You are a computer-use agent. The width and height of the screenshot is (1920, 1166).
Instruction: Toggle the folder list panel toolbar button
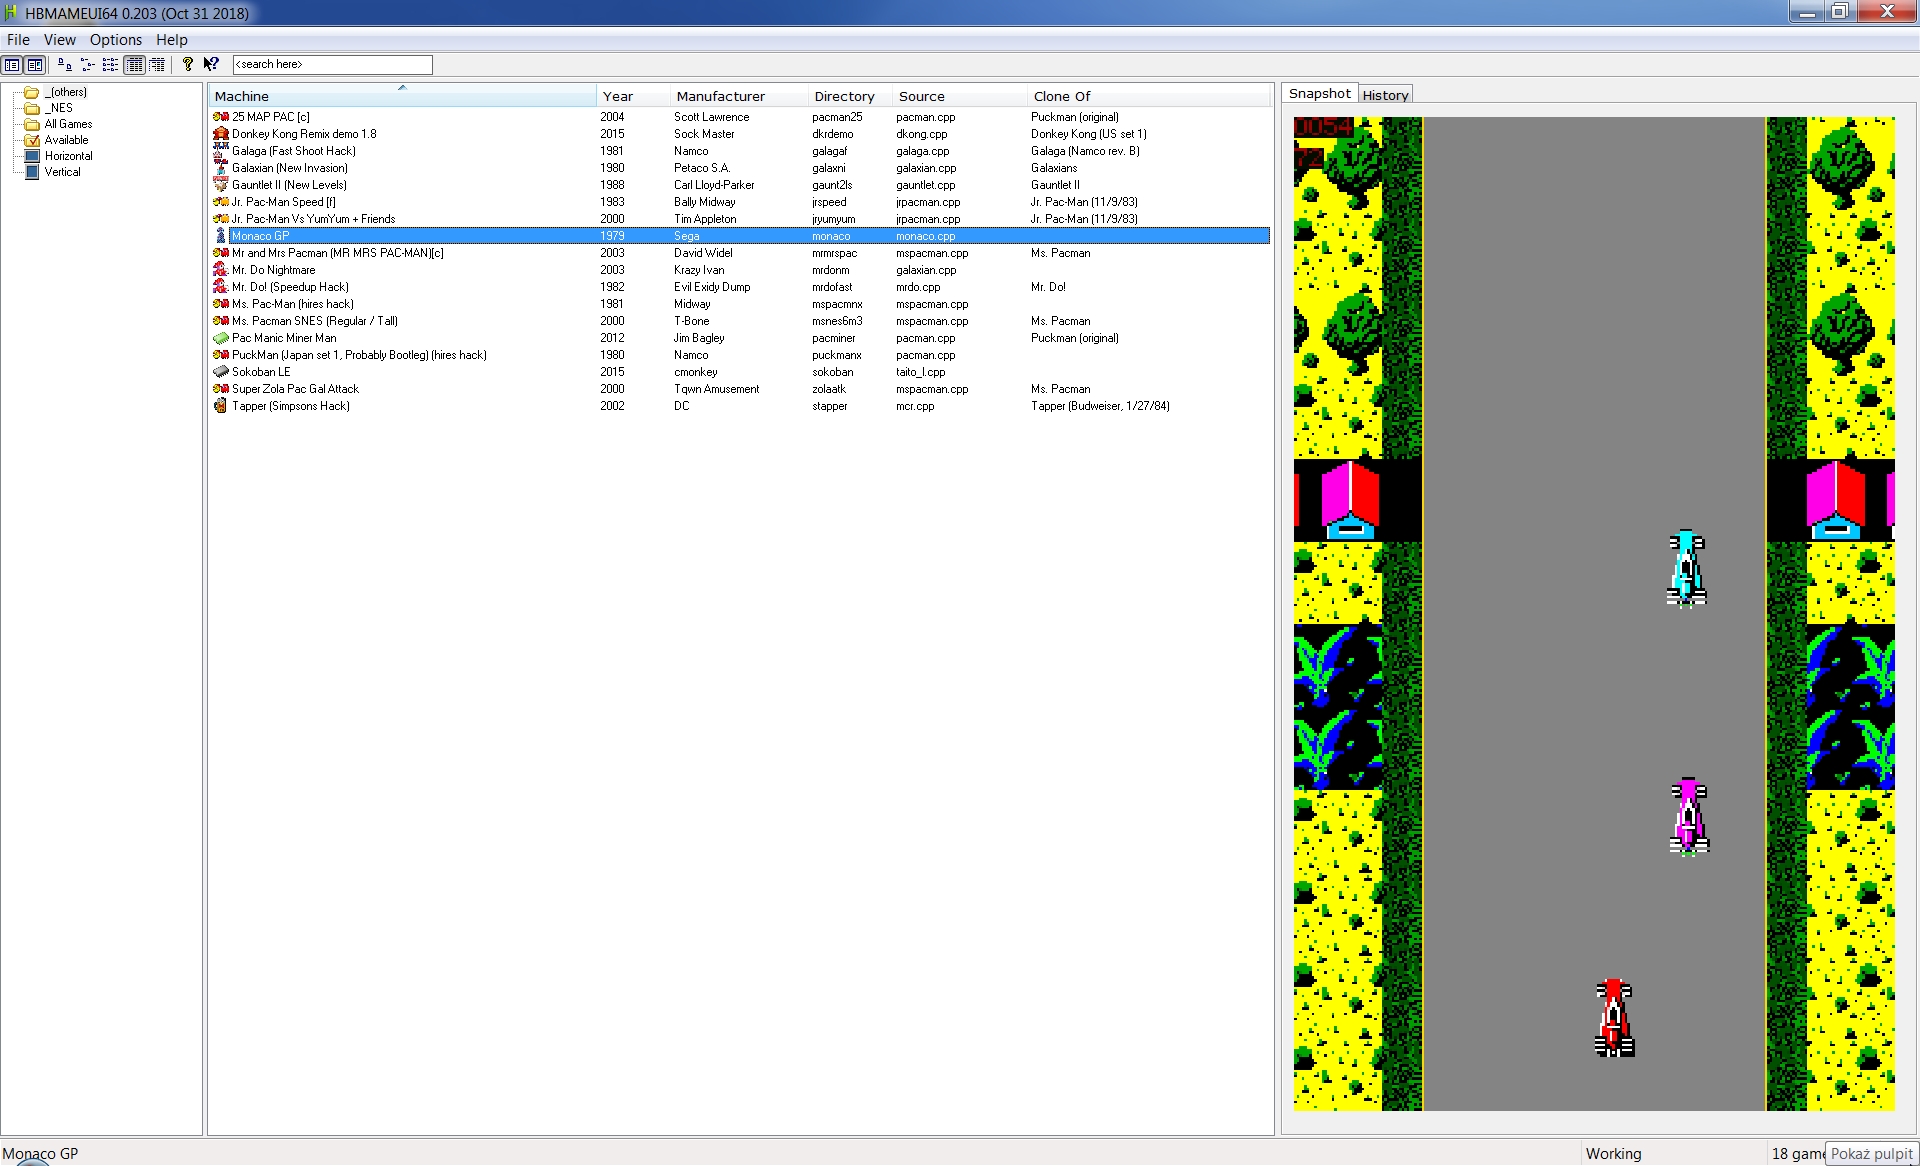tap(12, 65)
